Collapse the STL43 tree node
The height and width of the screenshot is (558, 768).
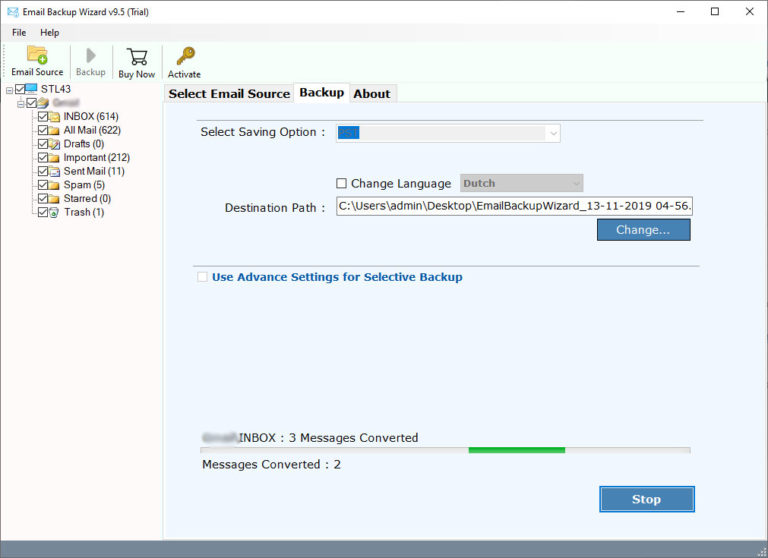click(9, 90)
